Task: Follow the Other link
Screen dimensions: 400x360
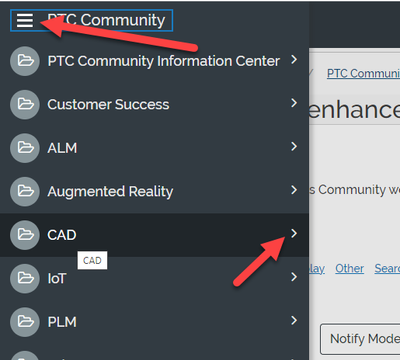Action: tap(349, 268)
